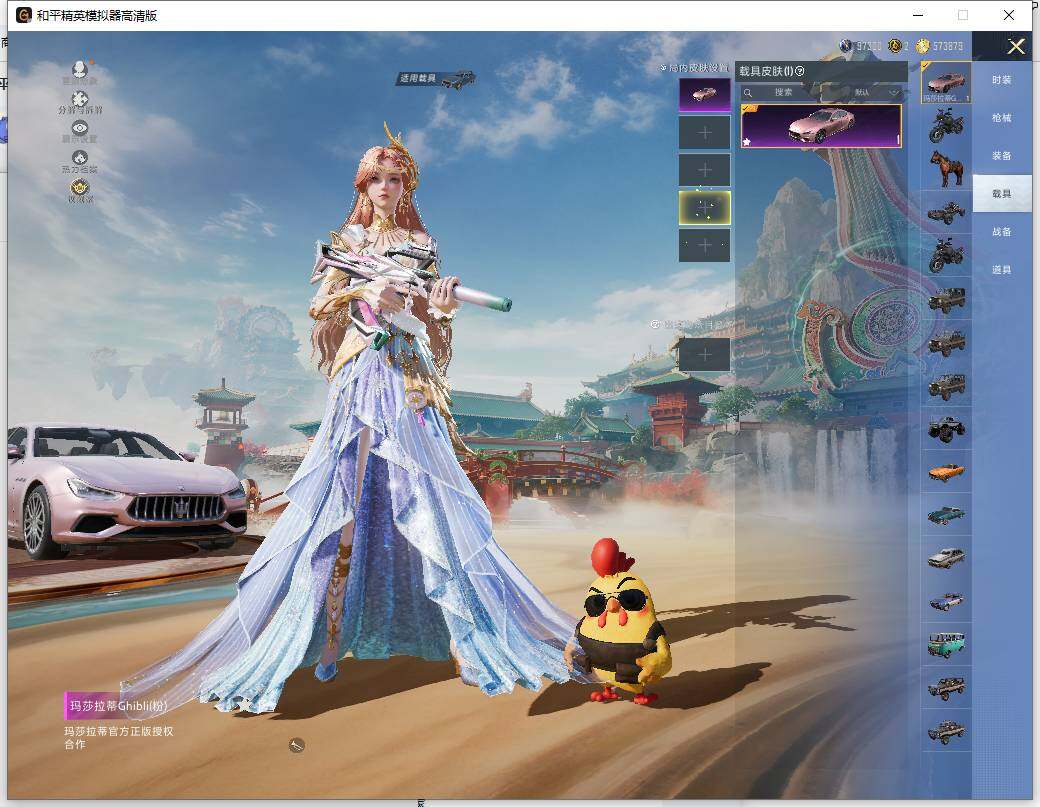The width and height of the screenshot is (1040, 807).
Task: Switch to the 战备 tab
Action: point(1002,232)
